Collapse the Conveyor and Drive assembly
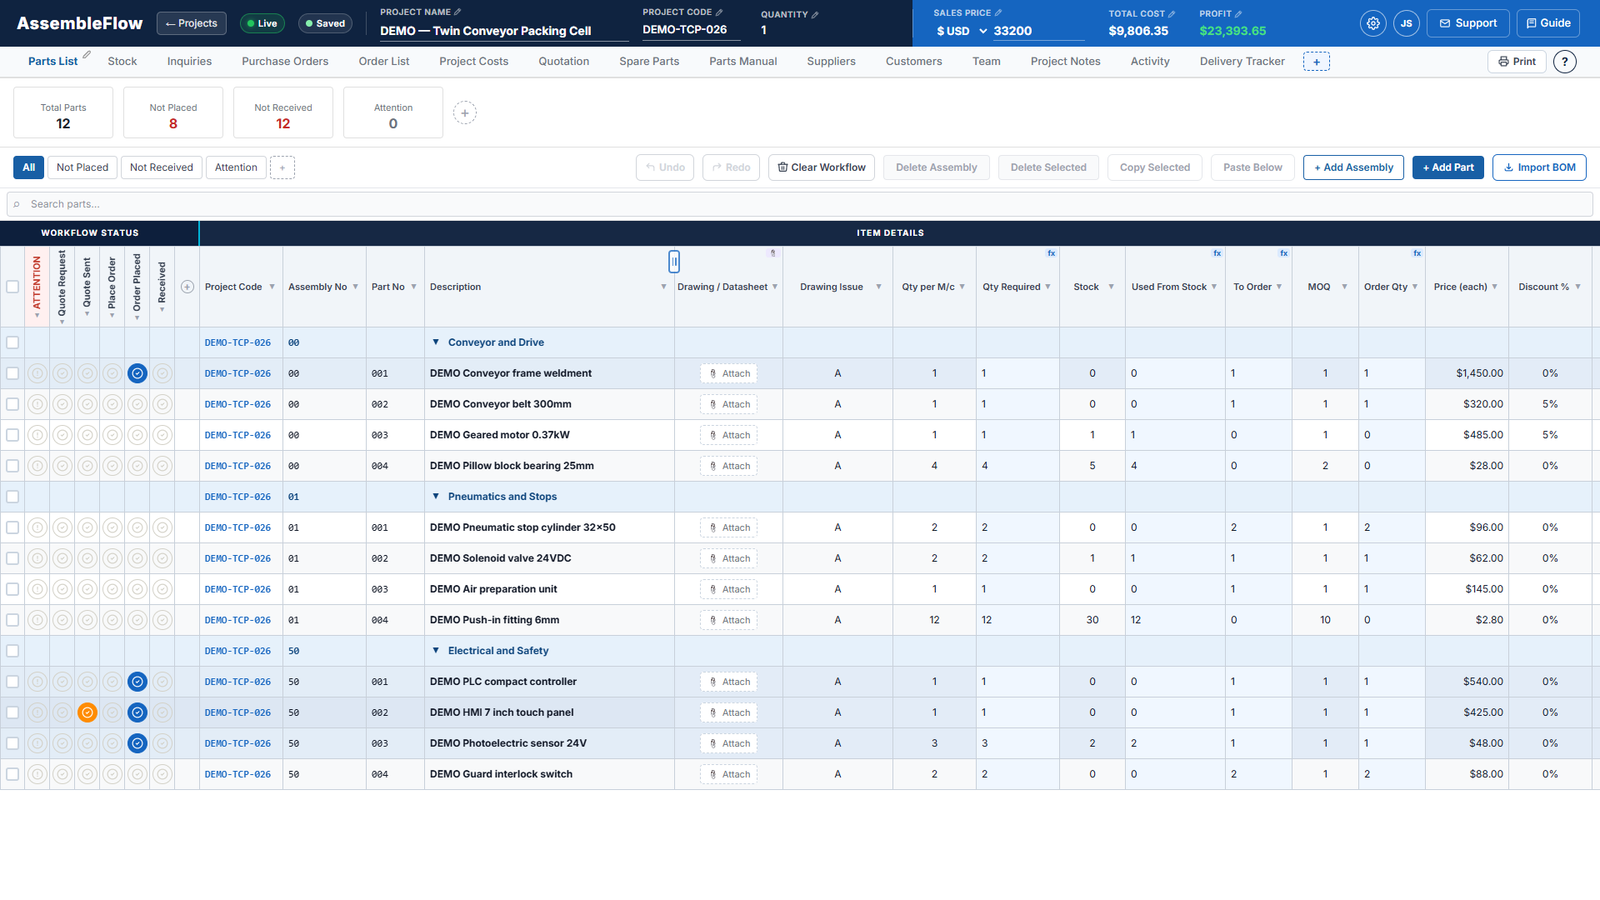Image resolution: width=1600 pixels, height=900 pixels. 436,342
